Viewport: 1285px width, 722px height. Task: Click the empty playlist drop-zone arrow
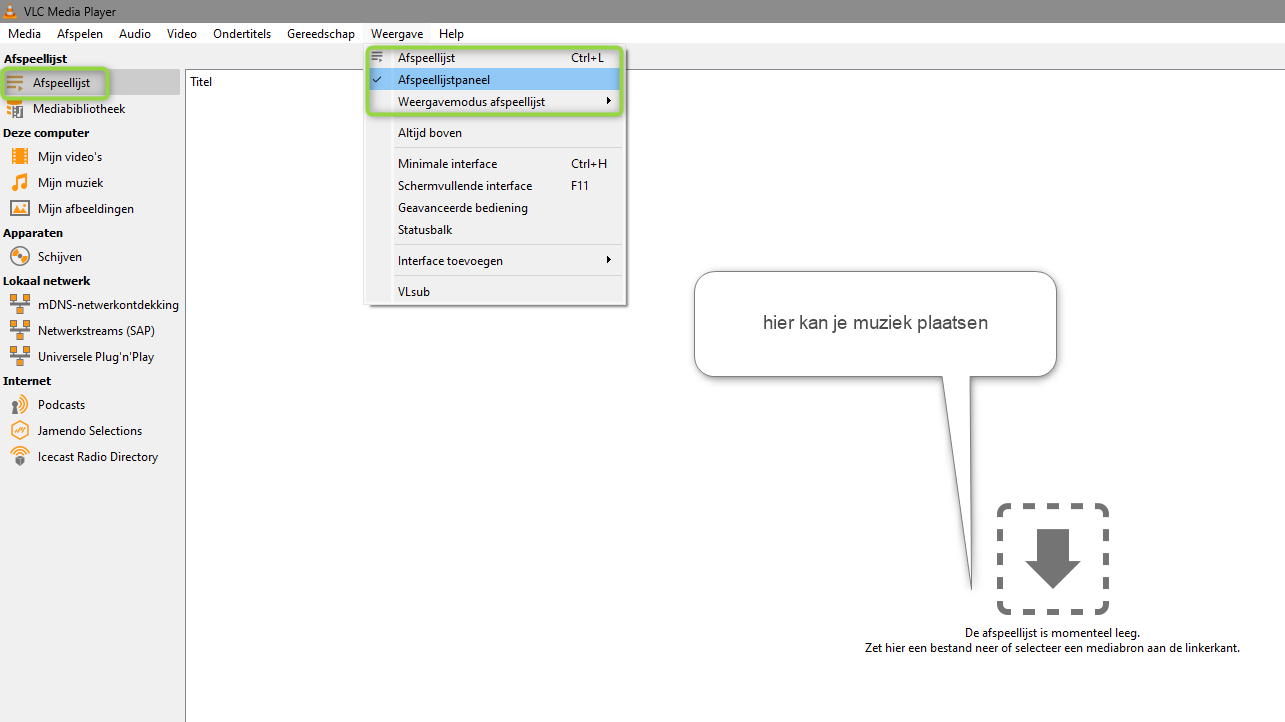coord(1053,558)
